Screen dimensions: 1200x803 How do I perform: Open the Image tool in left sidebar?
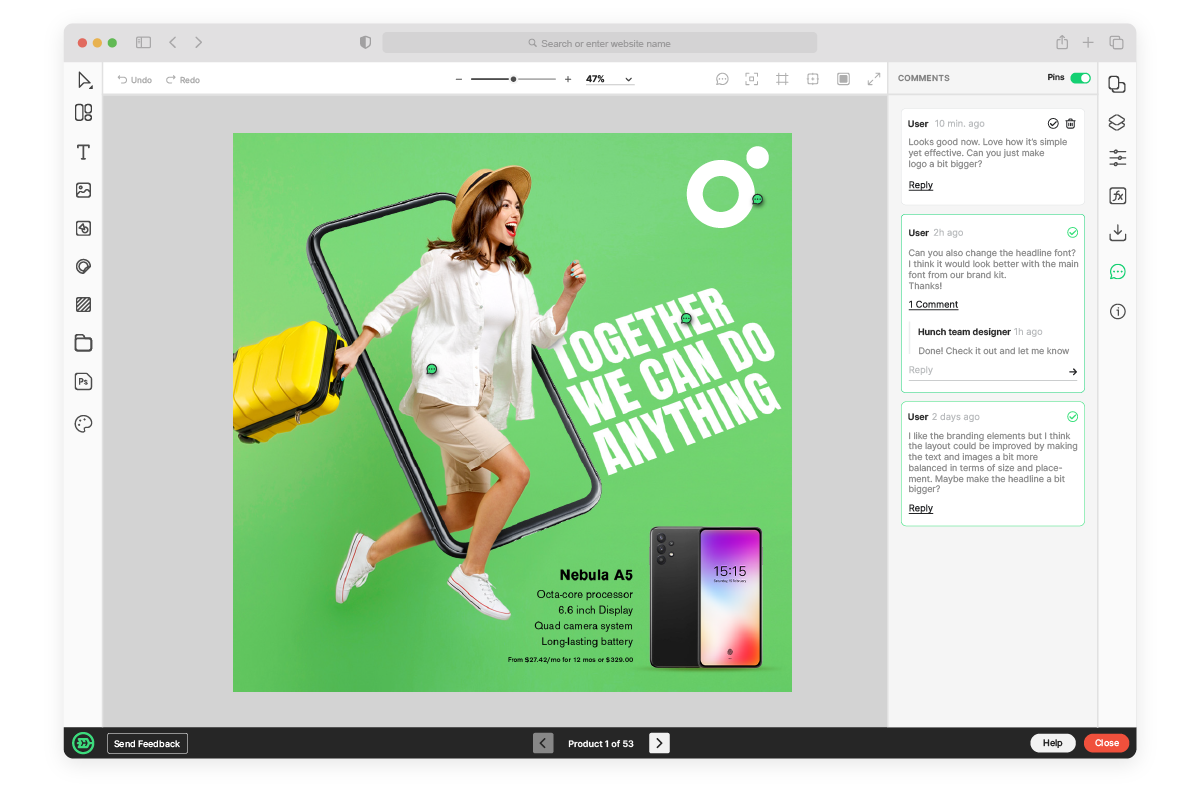tap(83, 190)
